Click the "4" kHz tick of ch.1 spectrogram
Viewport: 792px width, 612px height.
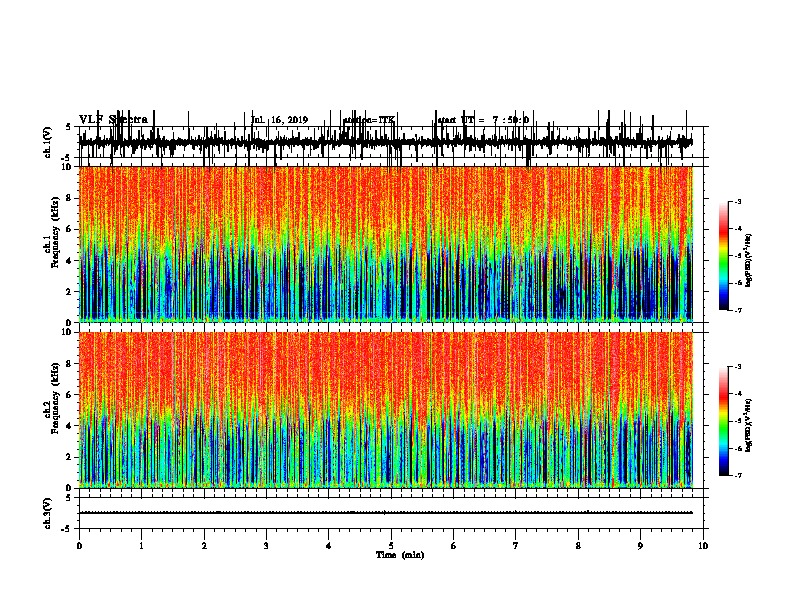[70, 261]
